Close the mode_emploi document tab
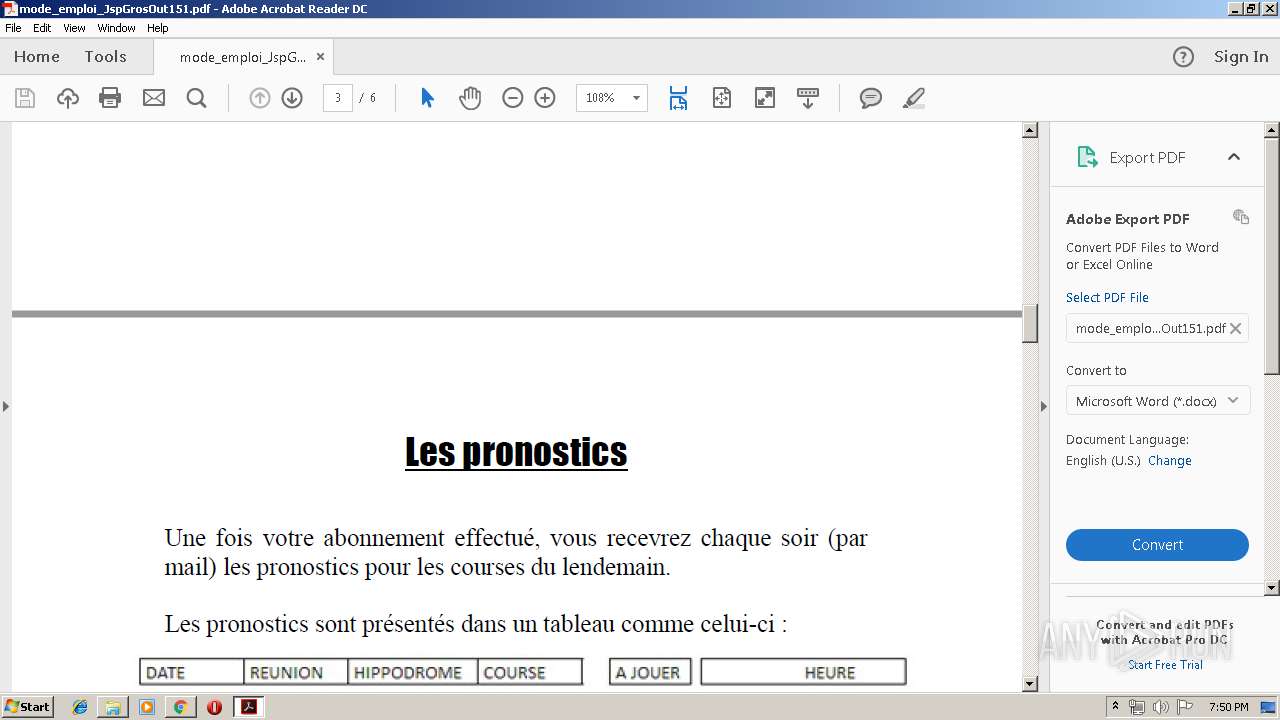1280x720 pixels. (320, 57)
